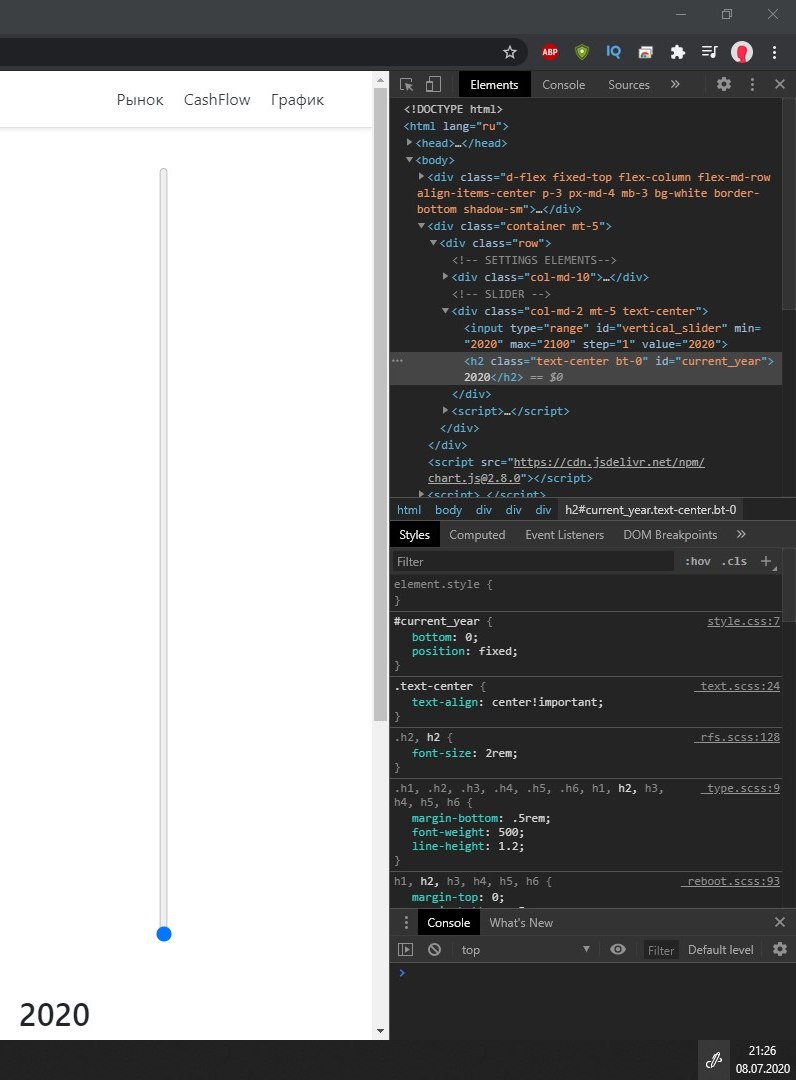The width and height of the screenshot is (796, 1080).
Task: Show the console sidebar
Action: pos(406,949)
